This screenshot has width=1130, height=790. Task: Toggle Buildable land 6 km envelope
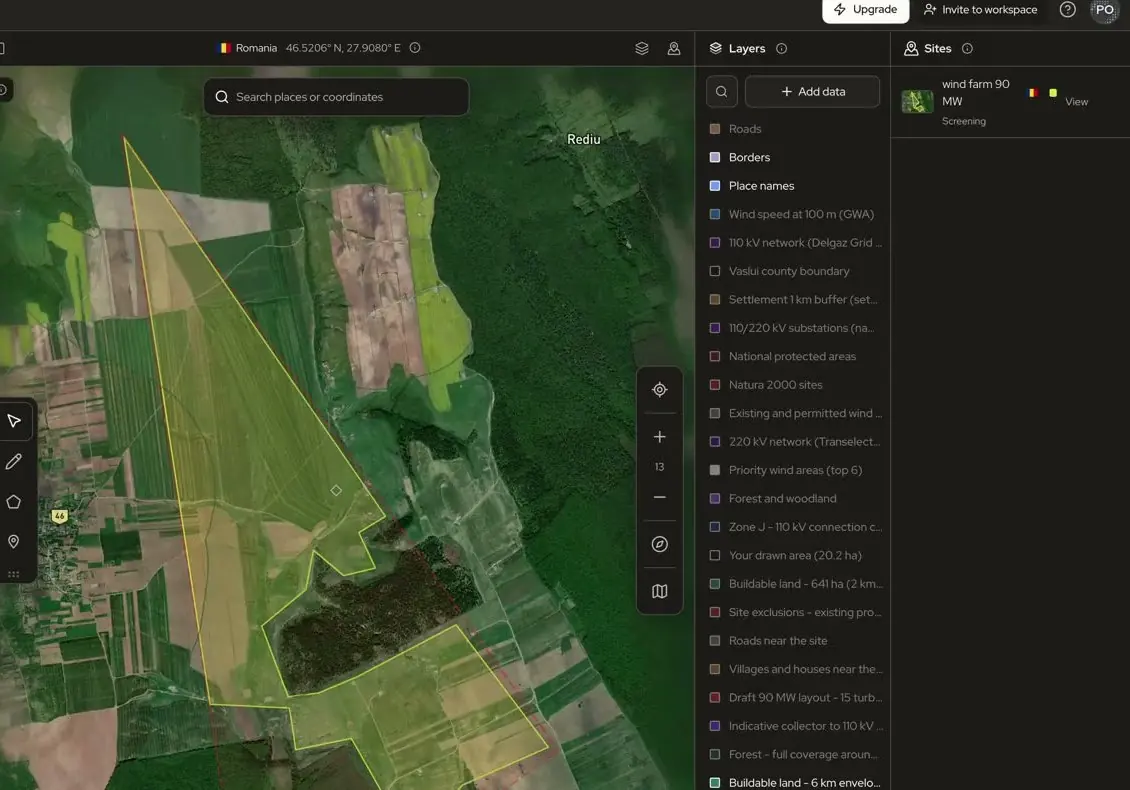click(x=715, y=783)
